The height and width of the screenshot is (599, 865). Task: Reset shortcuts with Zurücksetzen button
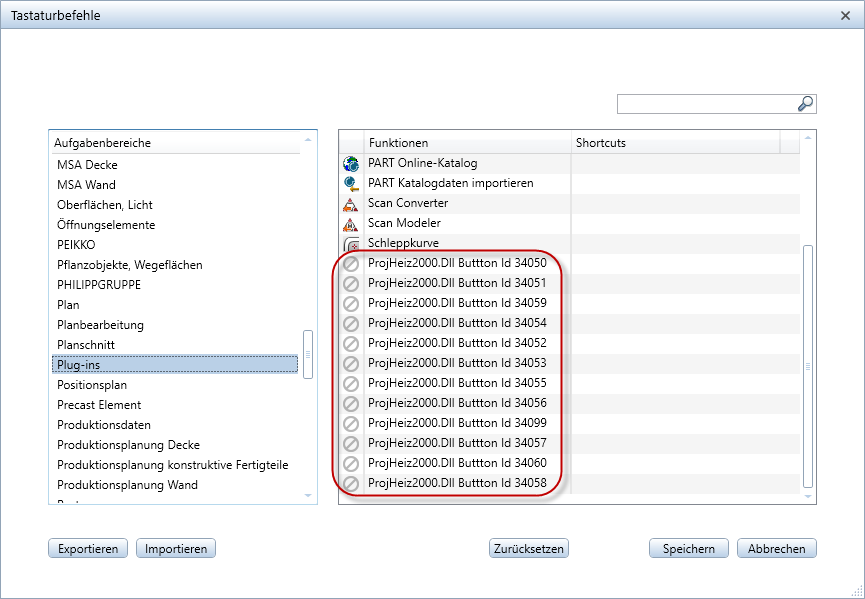(x=528, y=549)
